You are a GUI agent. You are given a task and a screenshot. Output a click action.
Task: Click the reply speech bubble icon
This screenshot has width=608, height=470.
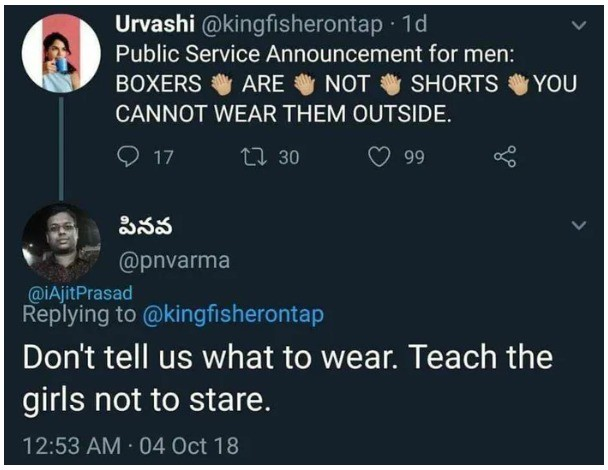point(130,156)
